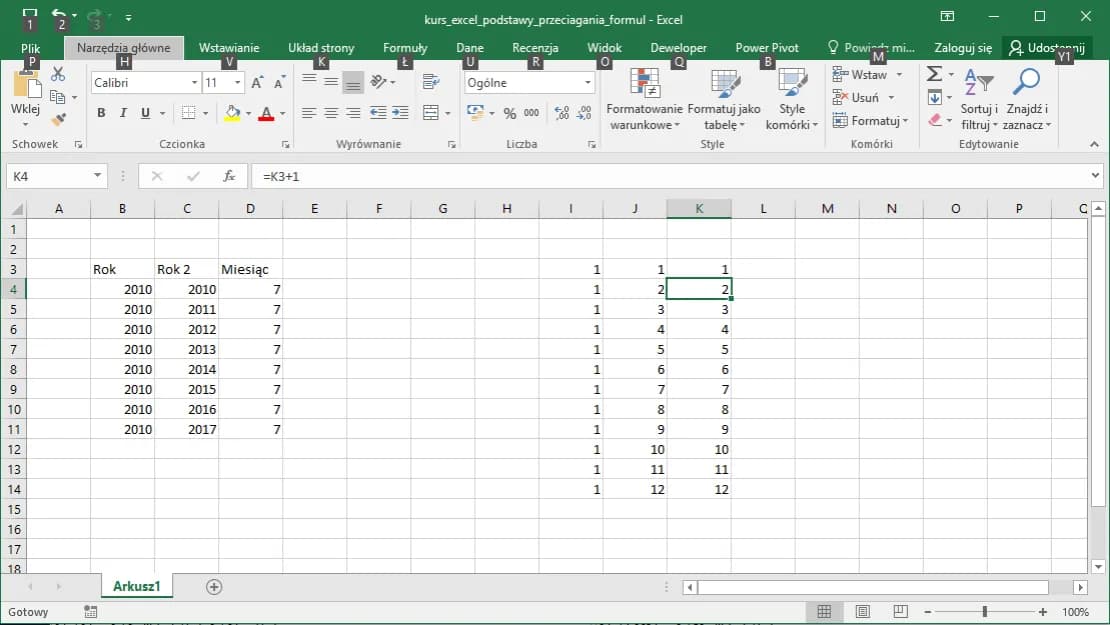Screen dimensions: 1110x625
Task: Toggle Italic formatting
Action: 124,113
